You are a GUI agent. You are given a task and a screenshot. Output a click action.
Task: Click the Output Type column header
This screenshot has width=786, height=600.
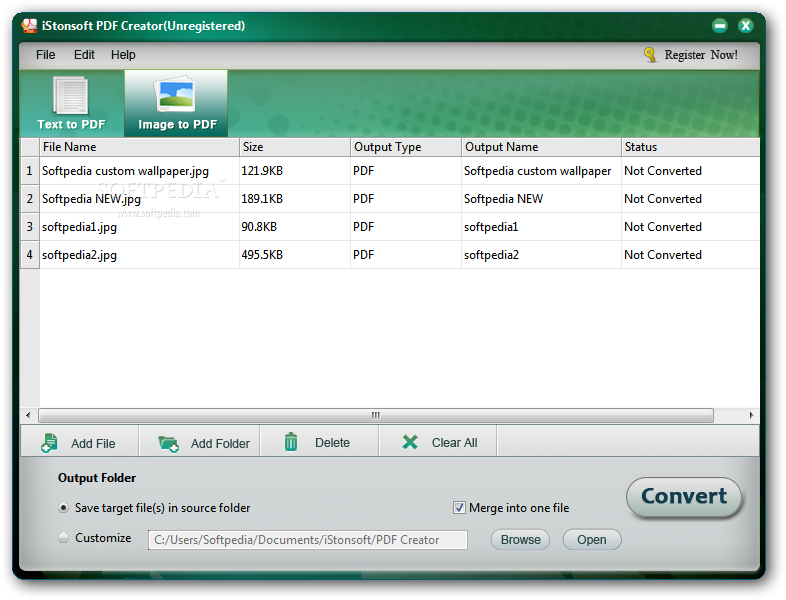coord(406,147)
